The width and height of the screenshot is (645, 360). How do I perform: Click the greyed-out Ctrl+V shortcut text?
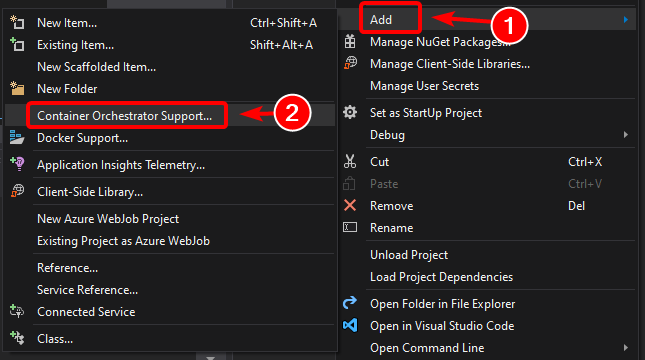[x=585, y=183]
